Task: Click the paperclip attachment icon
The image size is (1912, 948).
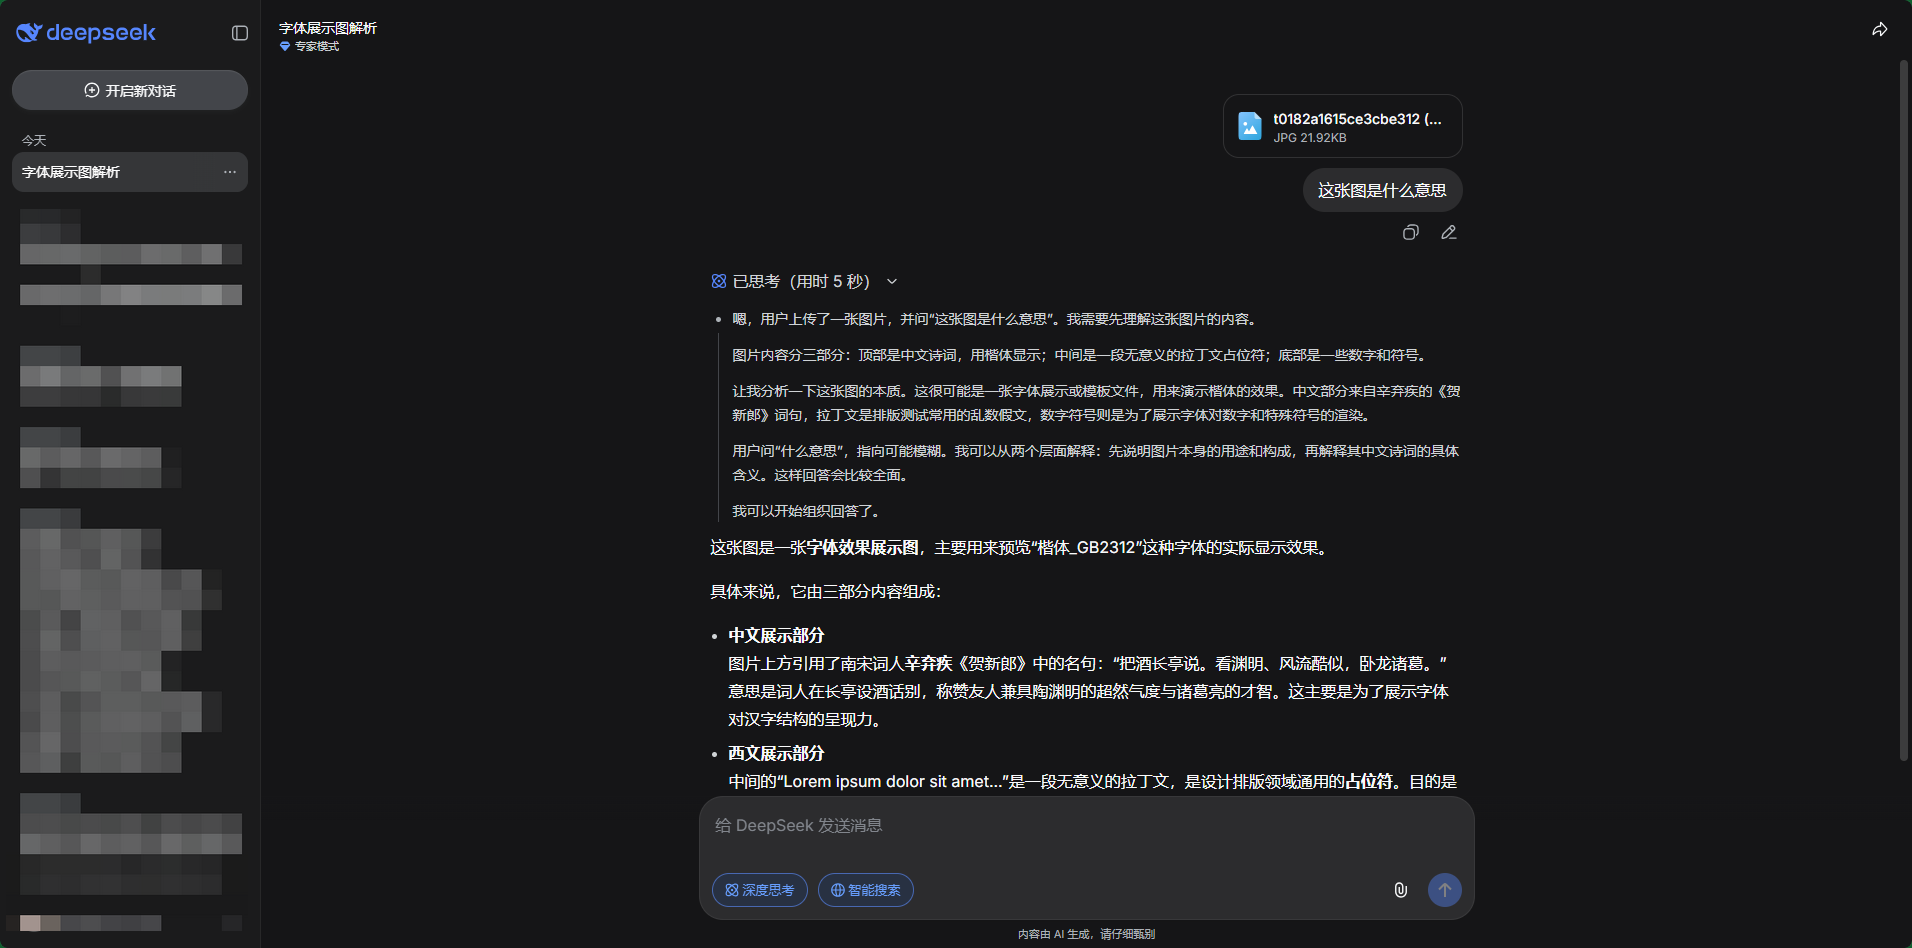Action: click(1400, 890)
